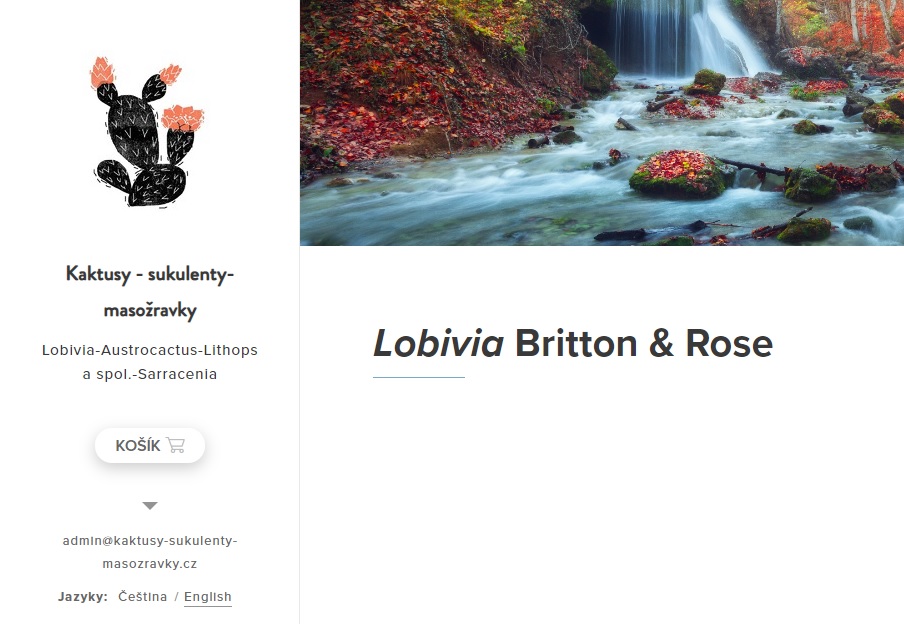This screenshot has width=904, height=624.
Task: Click the Lobivia Britton & Rose heading
Action: point(573,344)
